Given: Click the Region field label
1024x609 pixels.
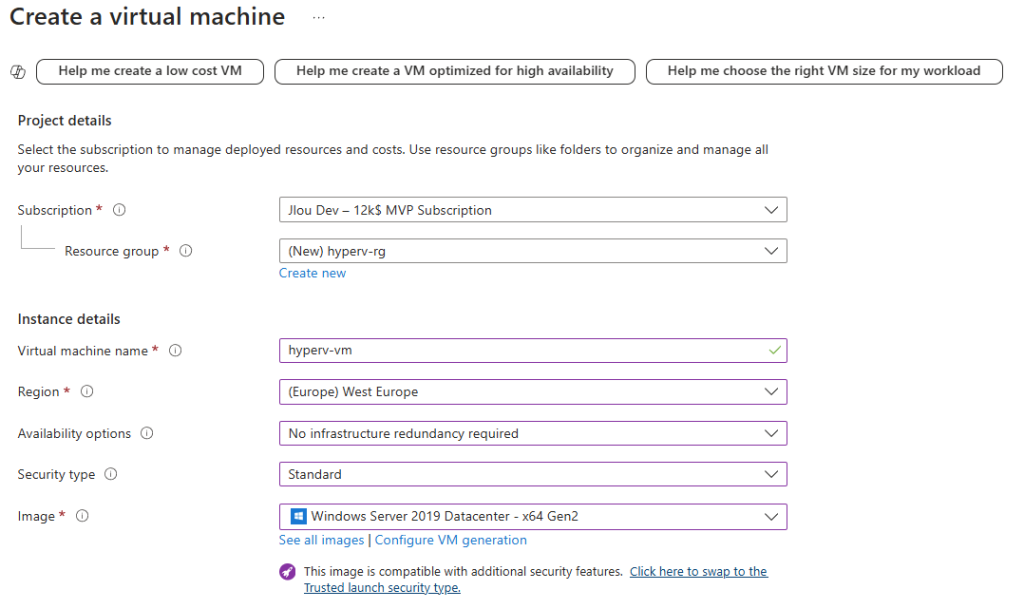Looking at the screenshot, I should [x=39, y=392].
